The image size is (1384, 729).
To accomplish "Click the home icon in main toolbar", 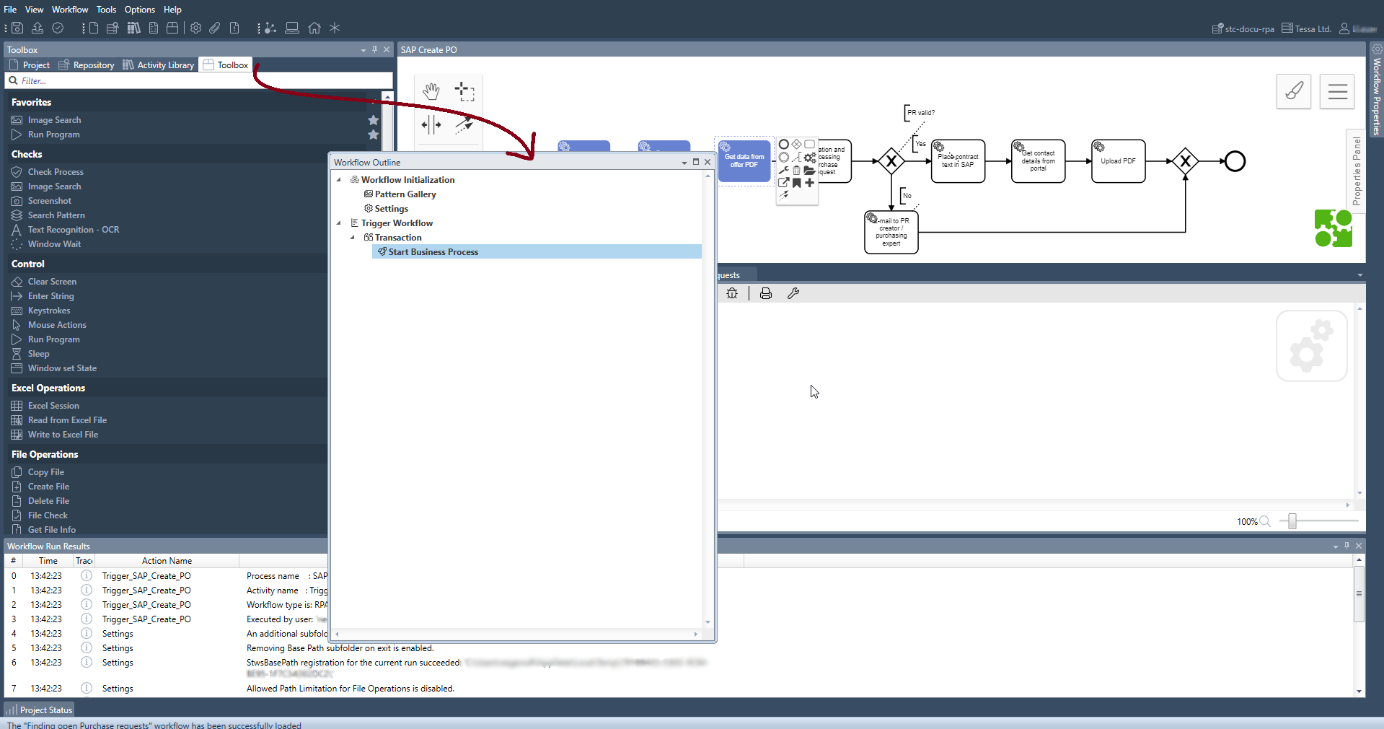I will [314, 28].
